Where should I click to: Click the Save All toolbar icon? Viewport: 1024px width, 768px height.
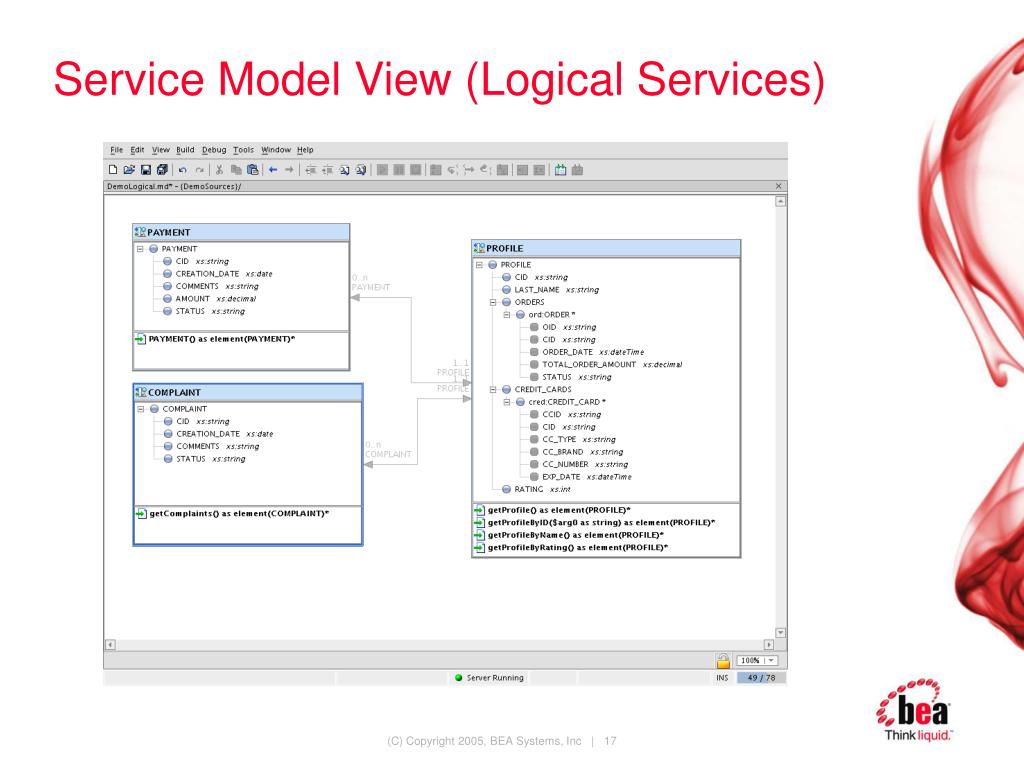tap(162, 170)
